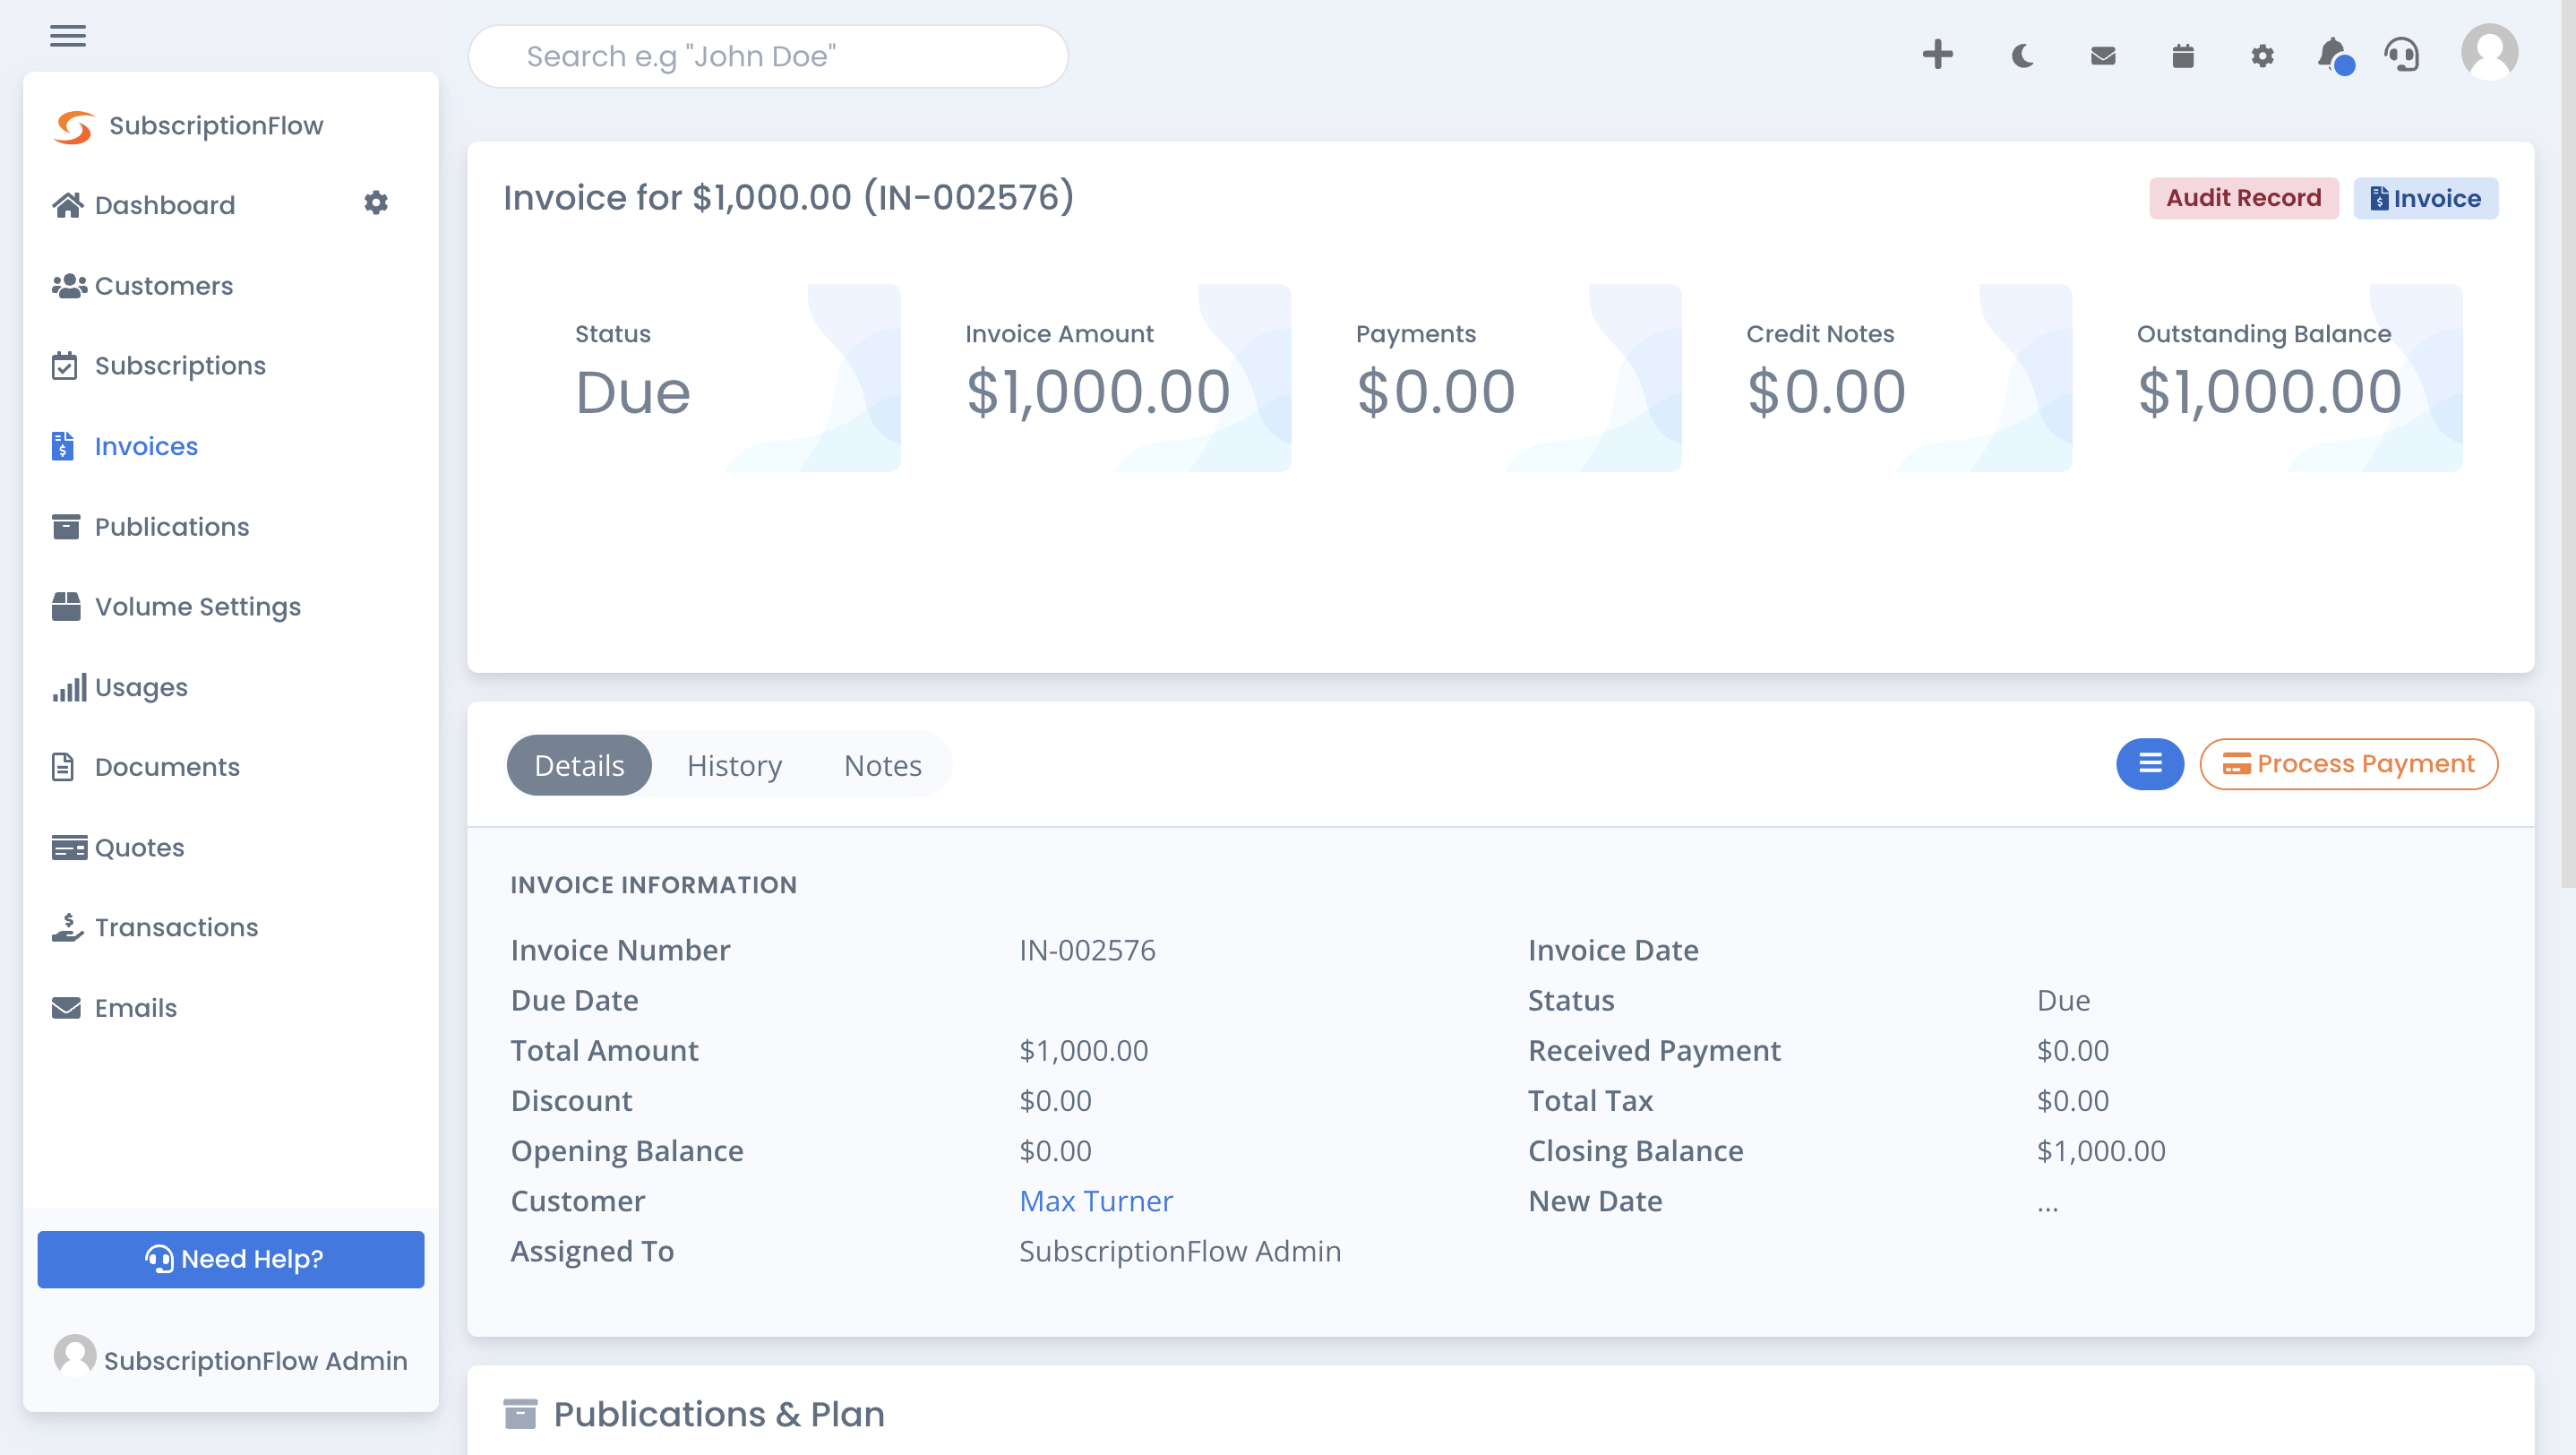Select the Details tab
2576x1455 pixels.
click(x=579, y=765)
